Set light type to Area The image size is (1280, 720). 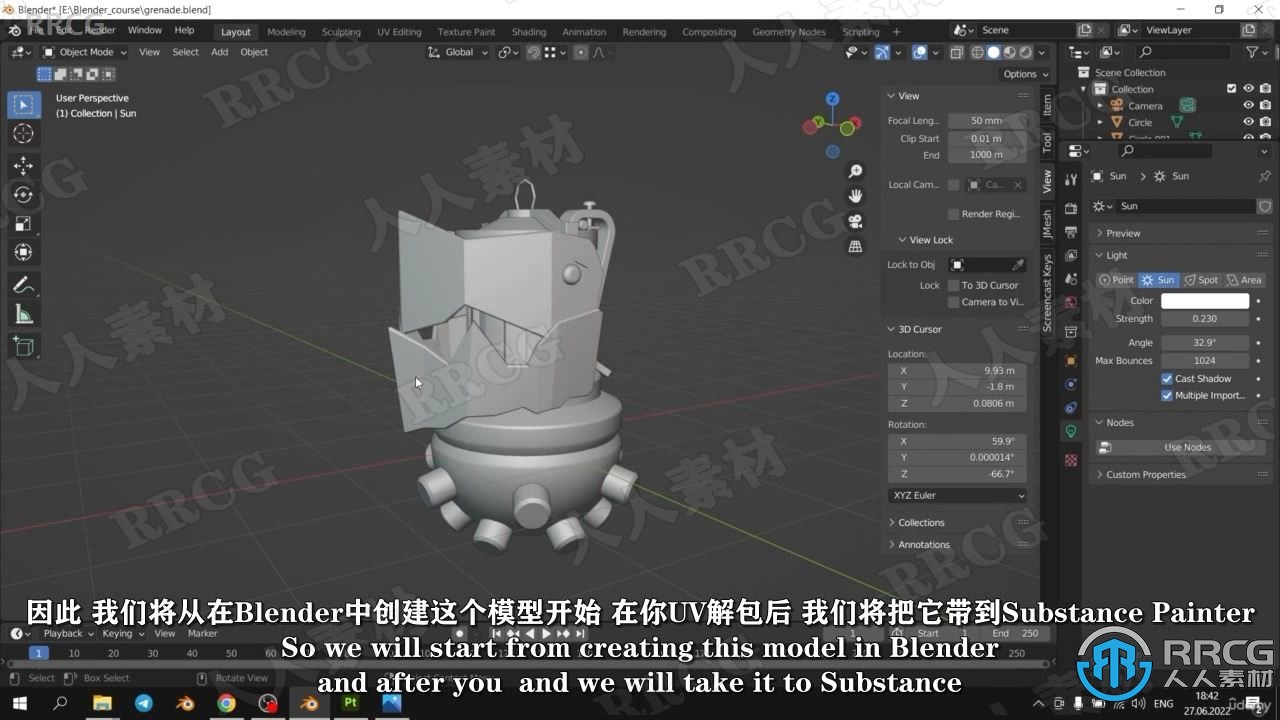1244,281
